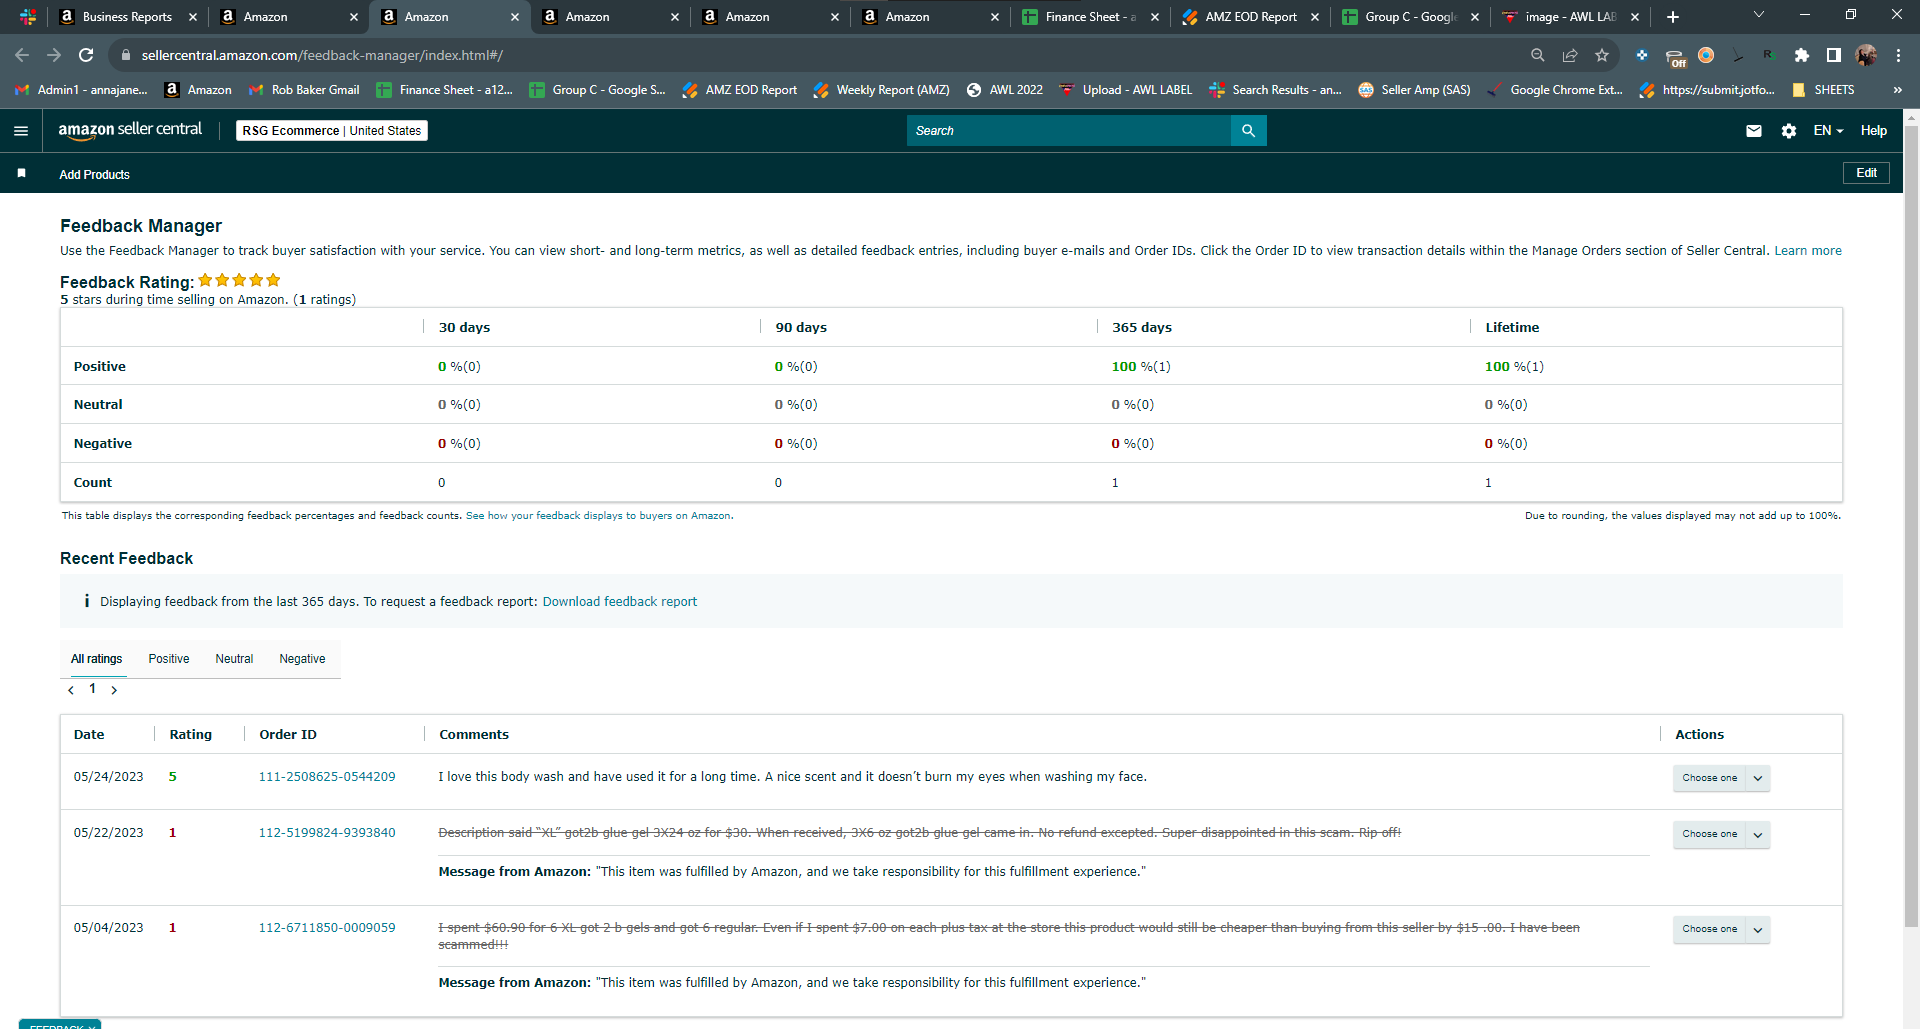Switch to the Neutral feedback tab
Viewport: 1920px width, 1029px height.
[x=234, y=659]
